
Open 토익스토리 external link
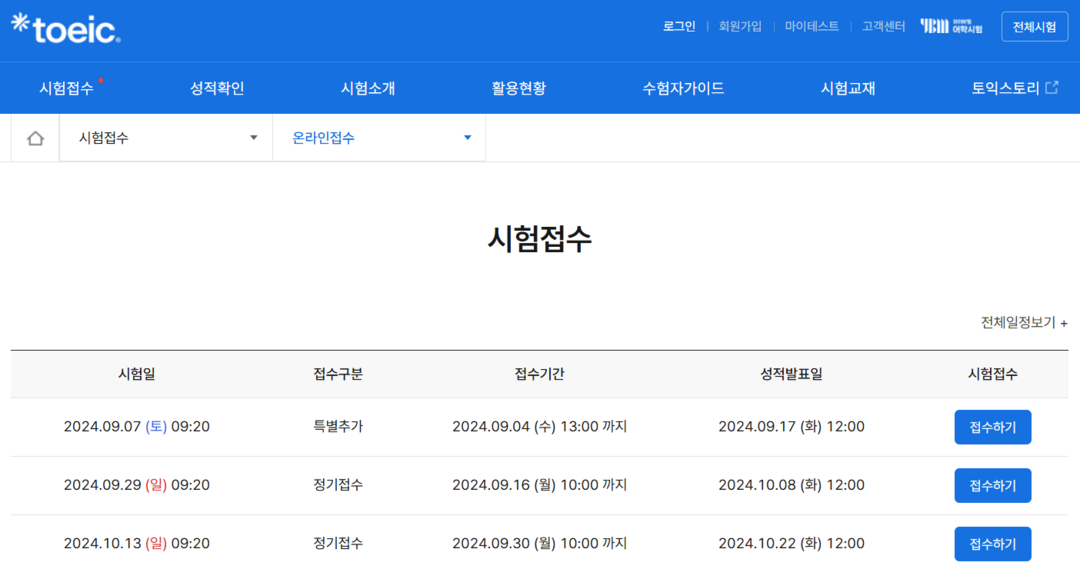pos(1014,88)
